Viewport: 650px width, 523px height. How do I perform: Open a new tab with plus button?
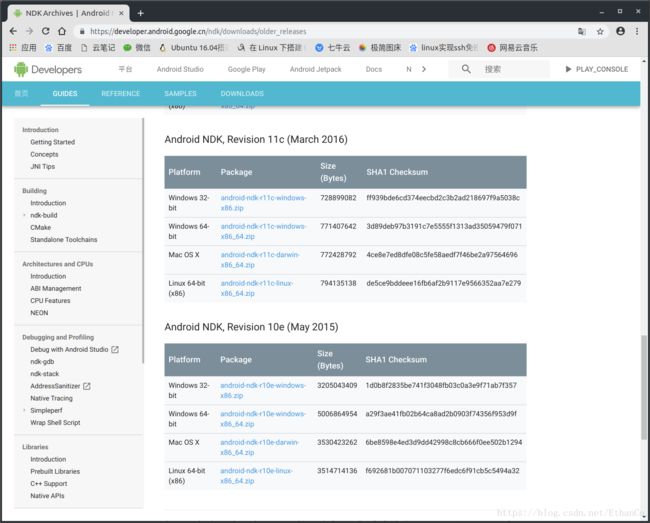[141, 13]
